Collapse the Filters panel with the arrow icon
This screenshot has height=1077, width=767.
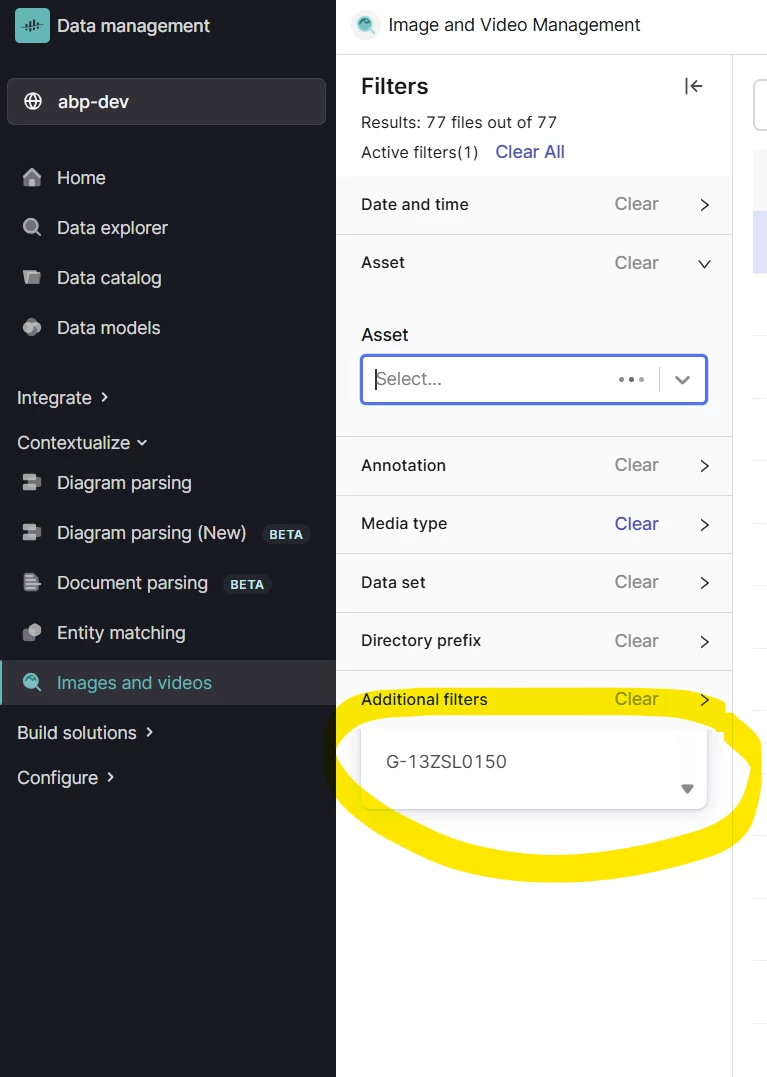tap(693, 86)
